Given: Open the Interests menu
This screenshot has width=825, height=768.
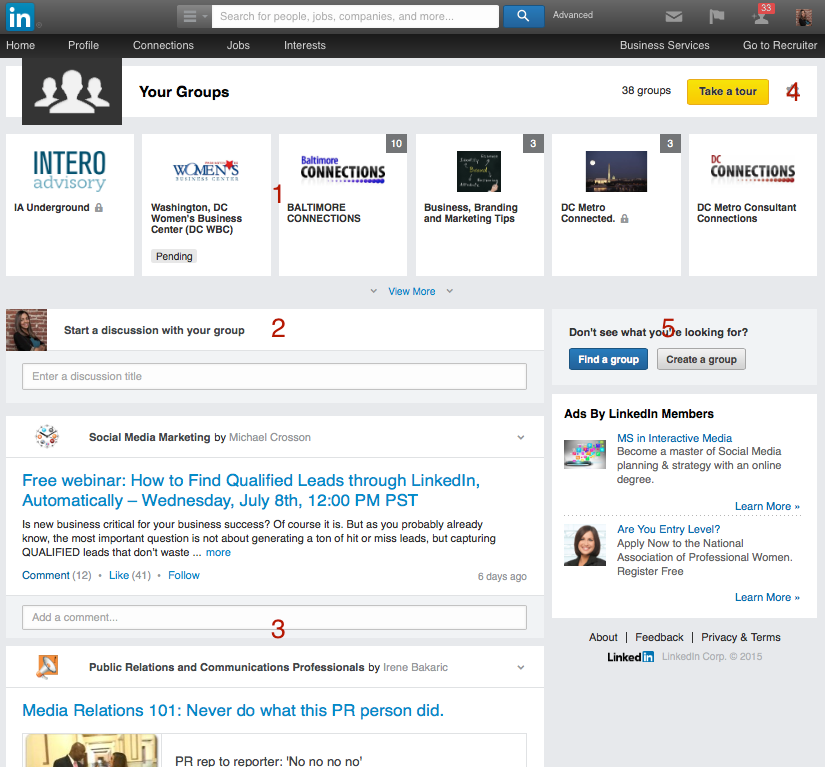Looking at the screenshot, I should point(304,45).
